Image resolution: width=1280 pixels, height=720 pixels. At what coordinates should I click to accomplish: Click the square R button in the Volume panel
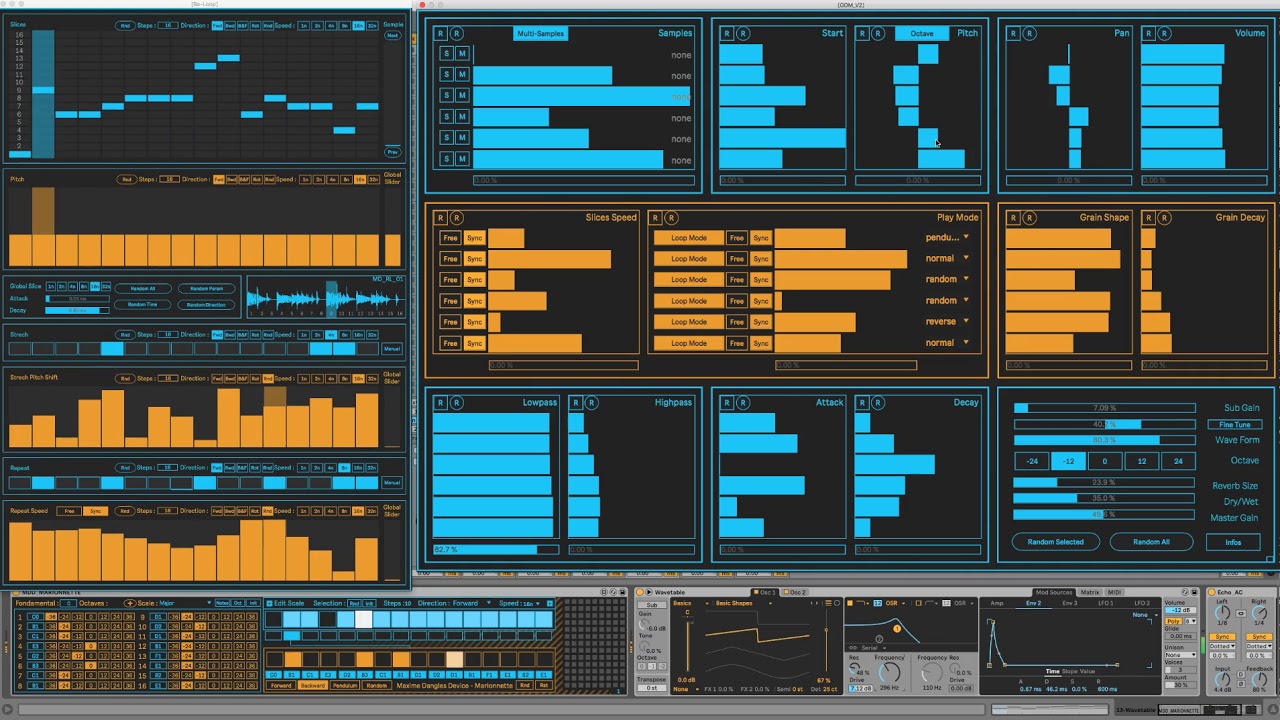(1148, 33)
